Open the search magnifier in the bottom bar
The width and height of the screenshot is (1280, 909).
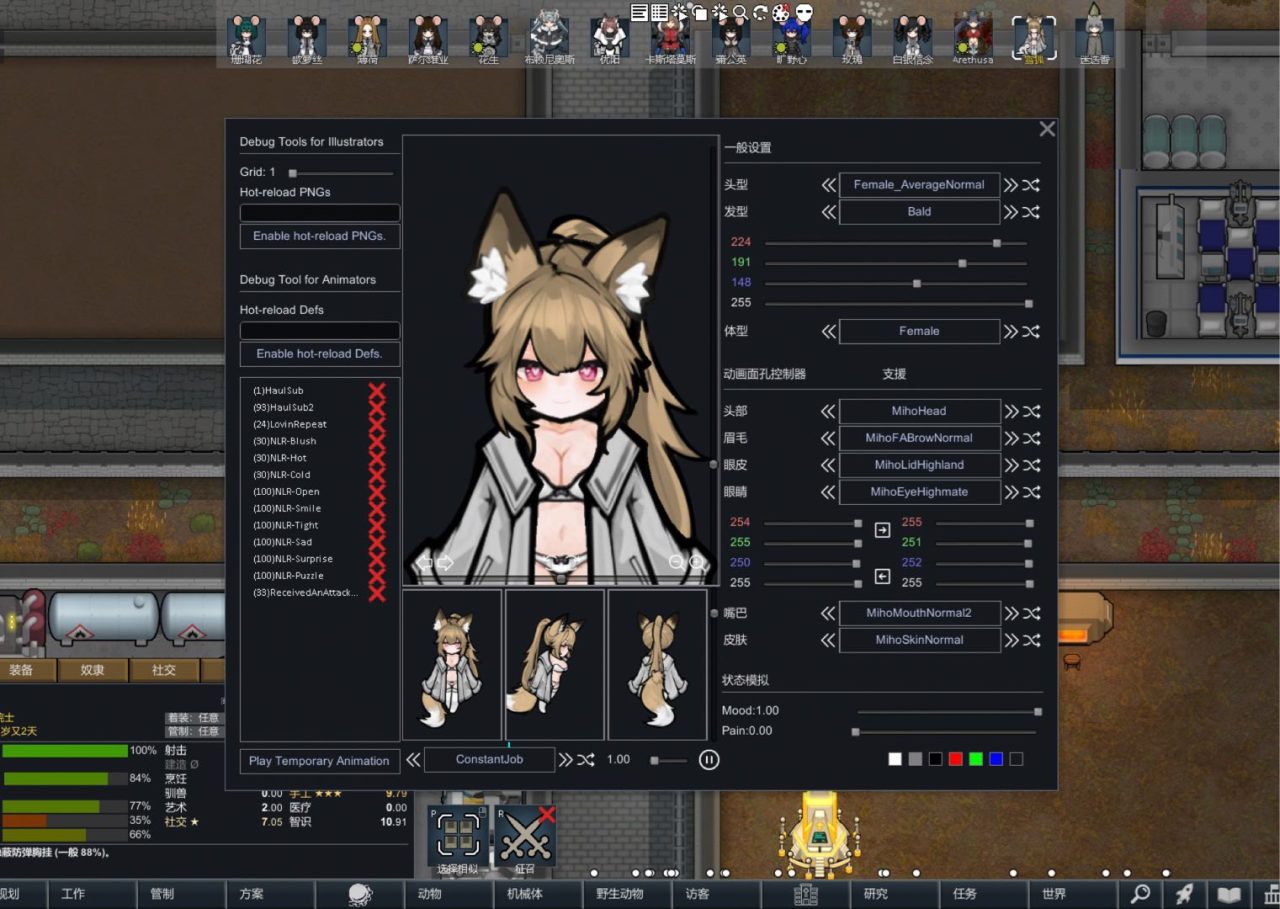[x=1140, y=894]
